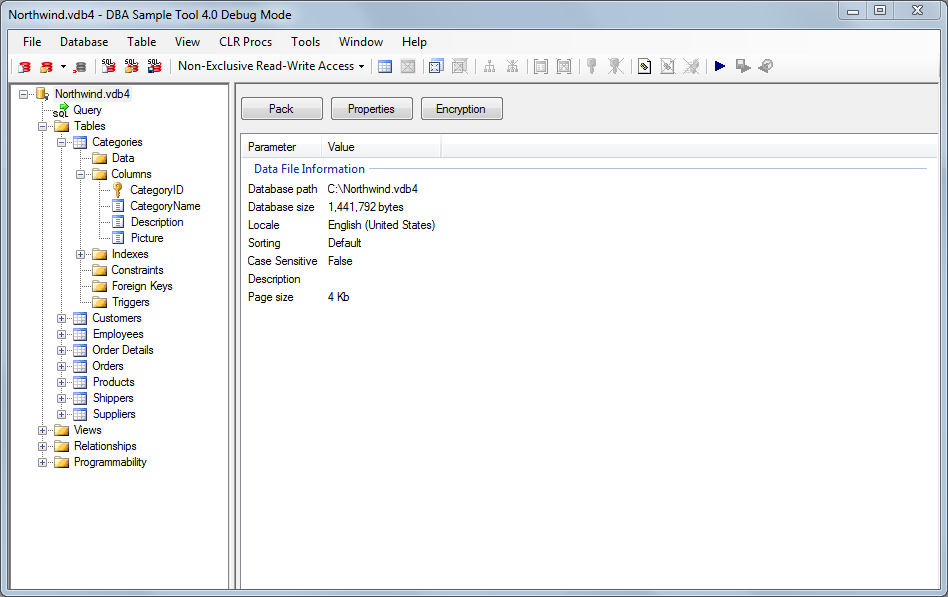948x597 pixels.
Task: Click the blue Run arrow on the toolbar
Action: [720, 66]
